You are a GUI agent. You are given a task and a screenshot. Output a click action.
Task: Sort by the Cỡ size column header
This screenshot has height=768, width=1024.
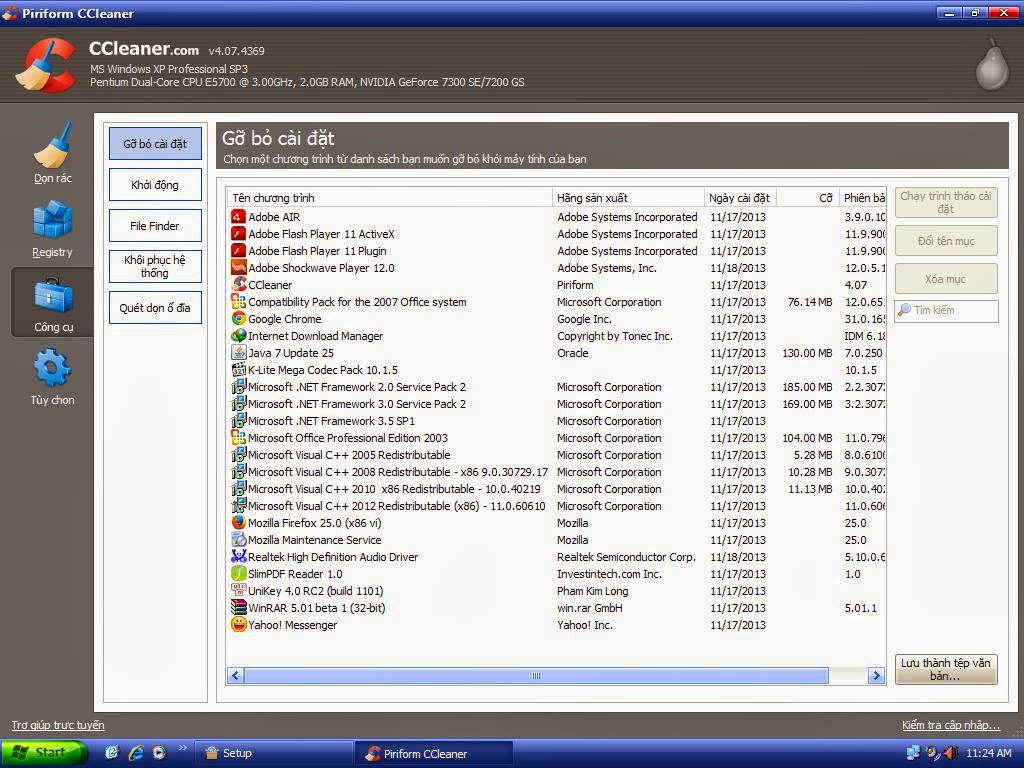(807, 198)
